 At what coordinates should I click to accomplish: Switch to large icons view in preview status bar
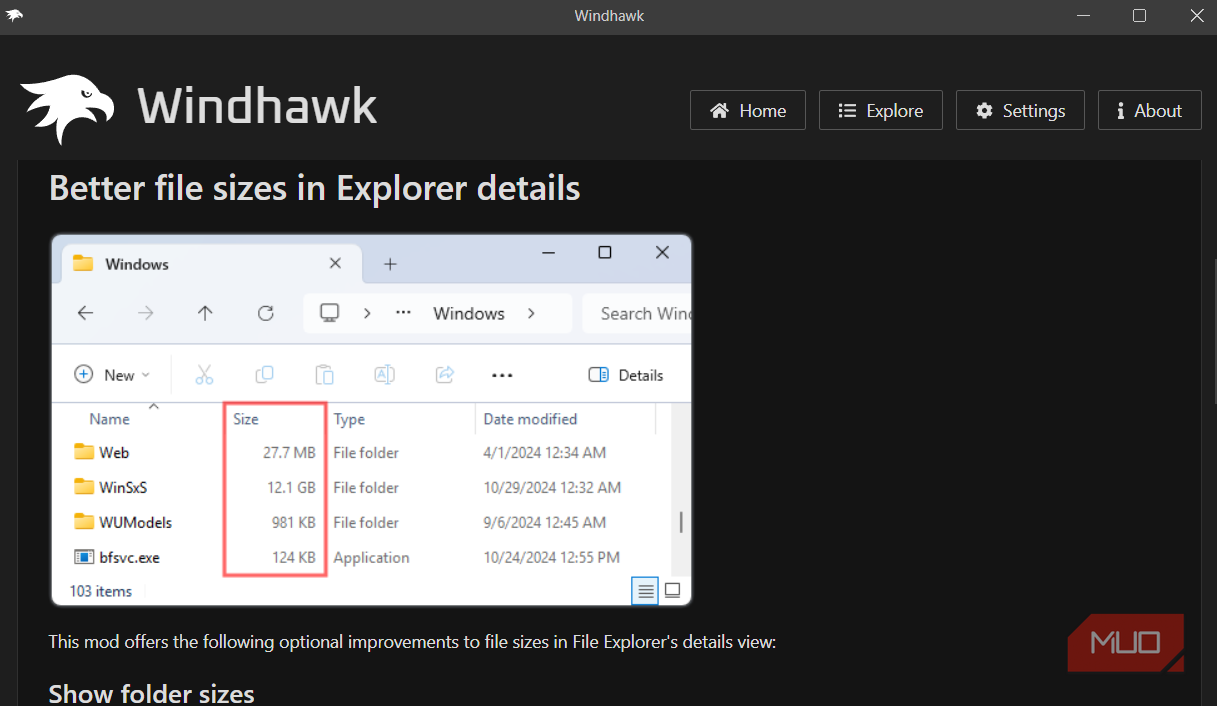pos(673,591)
